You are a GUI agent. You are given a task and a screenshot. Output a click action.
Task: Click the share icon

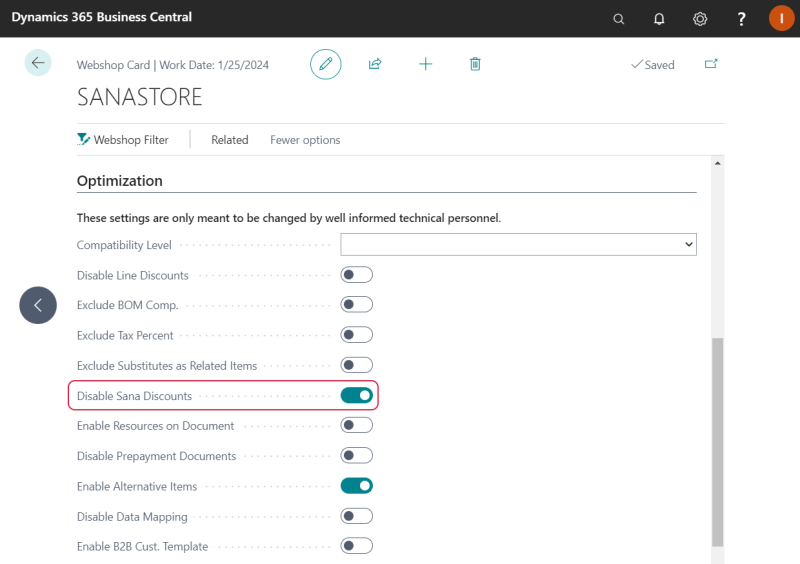(x=375, y=64)
